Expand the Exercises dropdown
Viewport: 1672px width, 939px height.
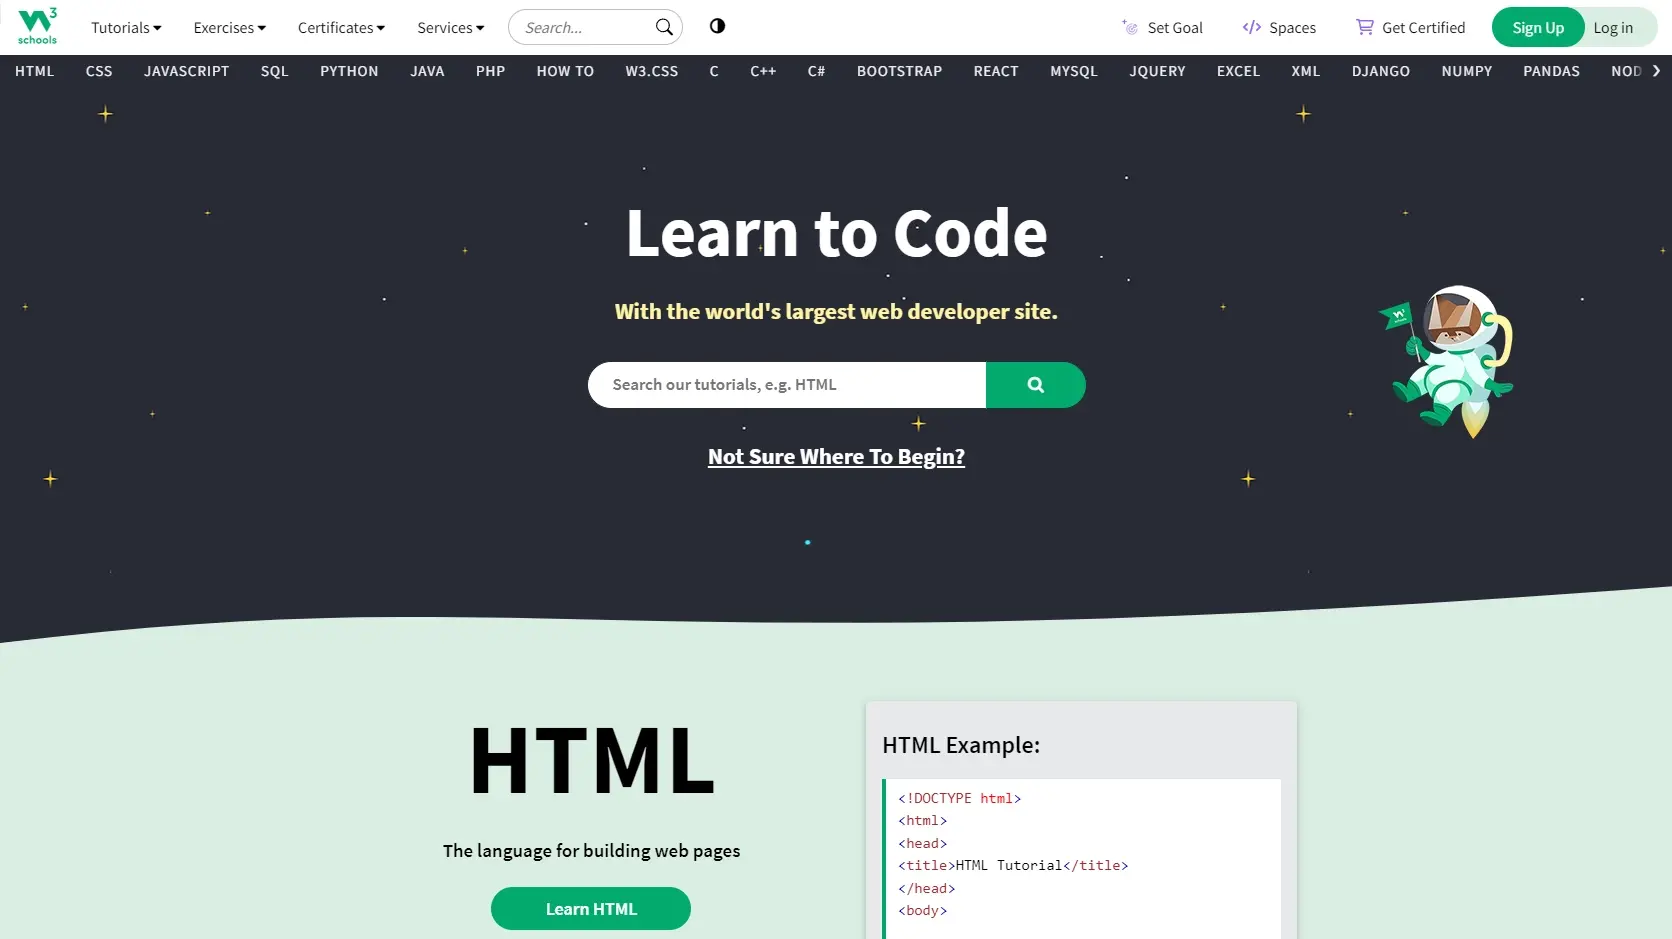pos(229,28)
